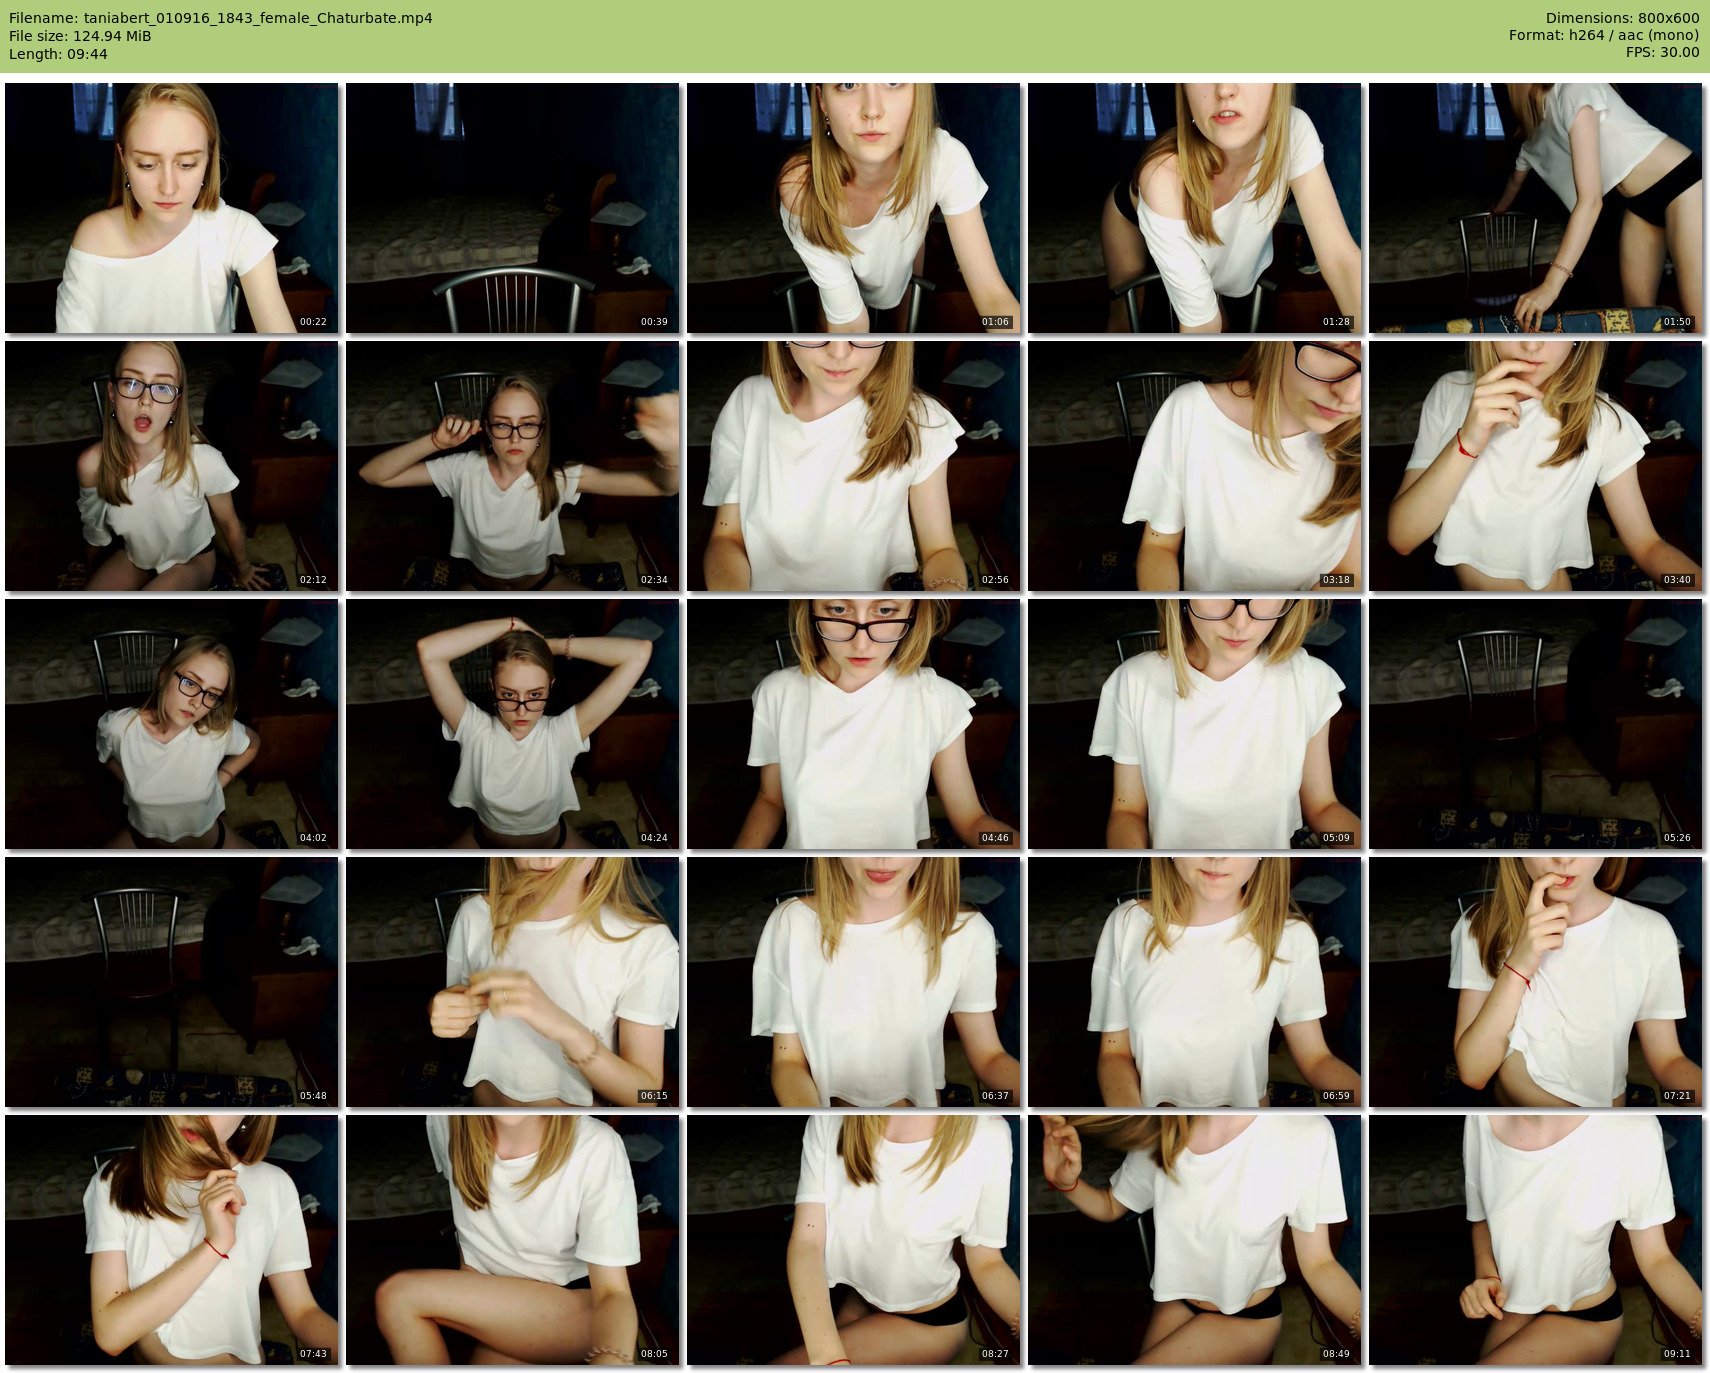Click the frame marked 04:24
1710x1373 pixels.
click(512, 724)
